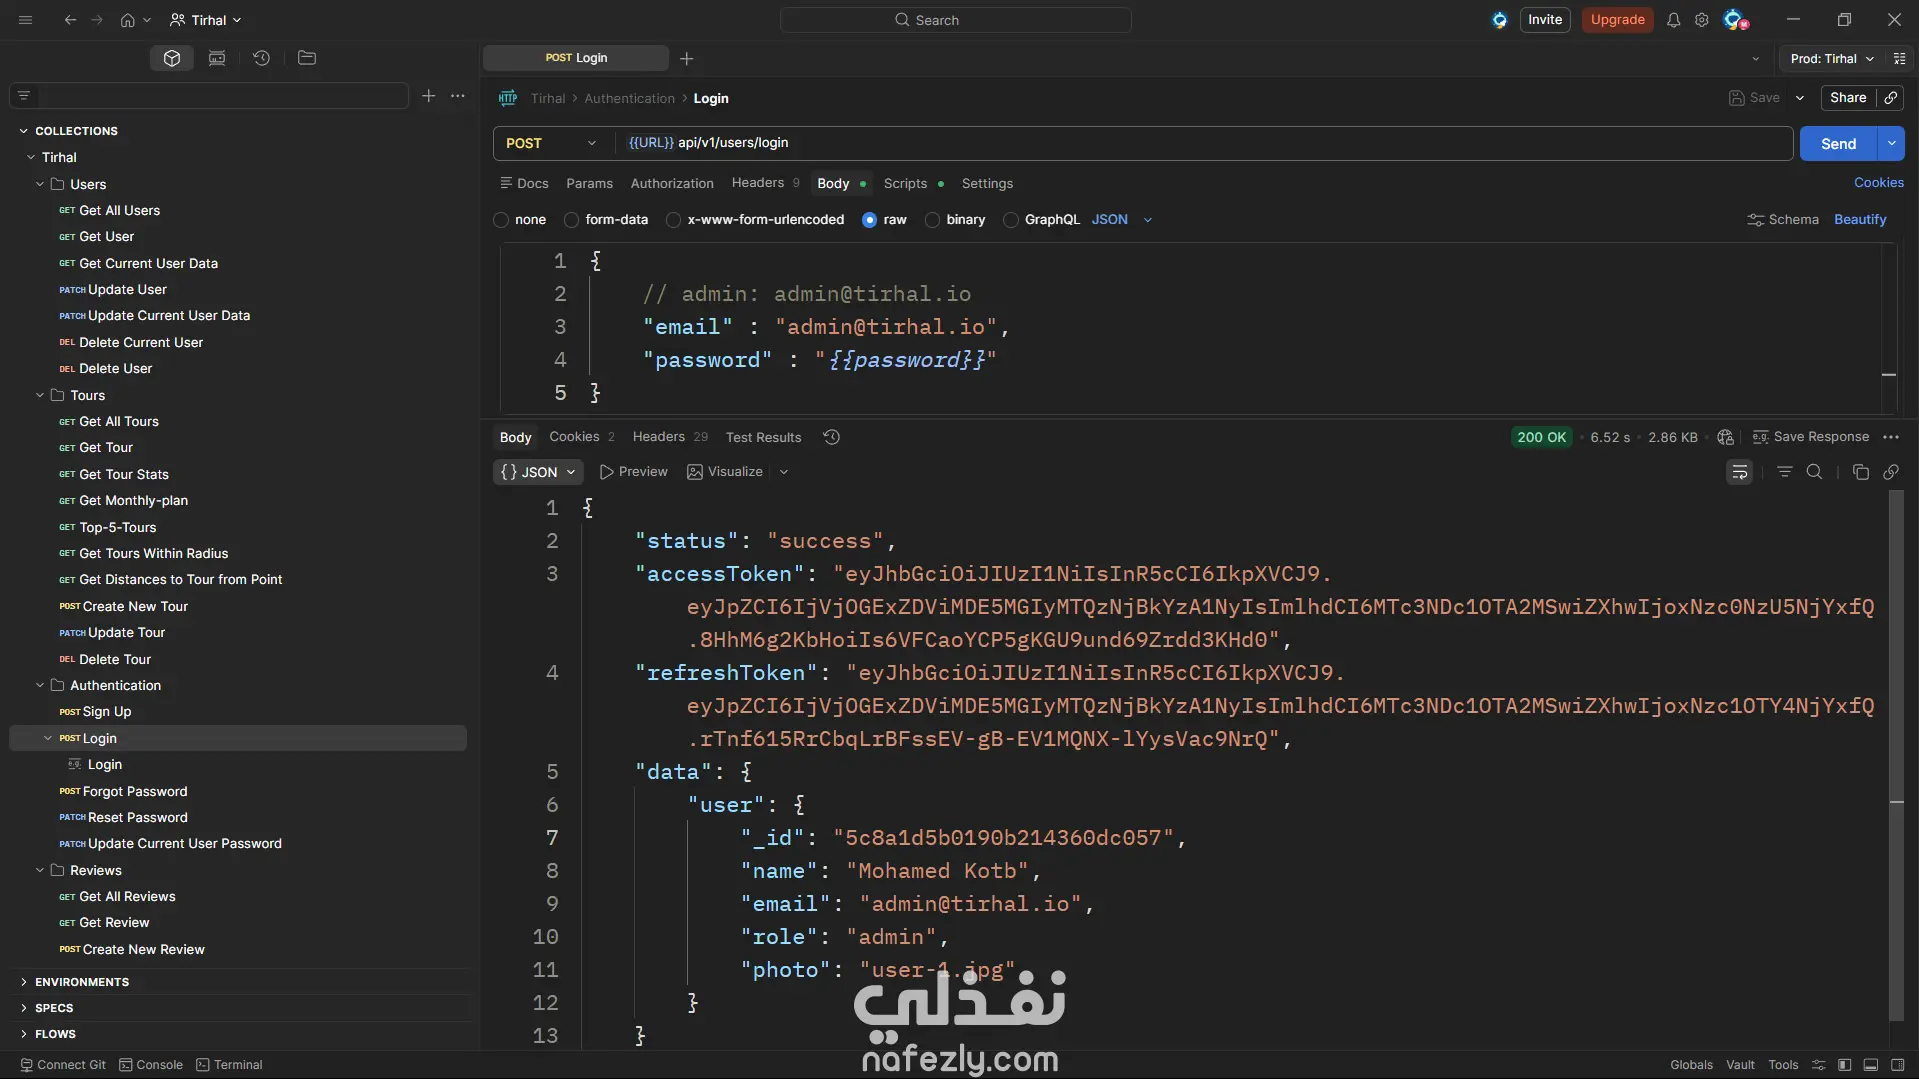Collapse the Tours folder
This screenshot has width=1919, height=1079.
coord(40,396)
